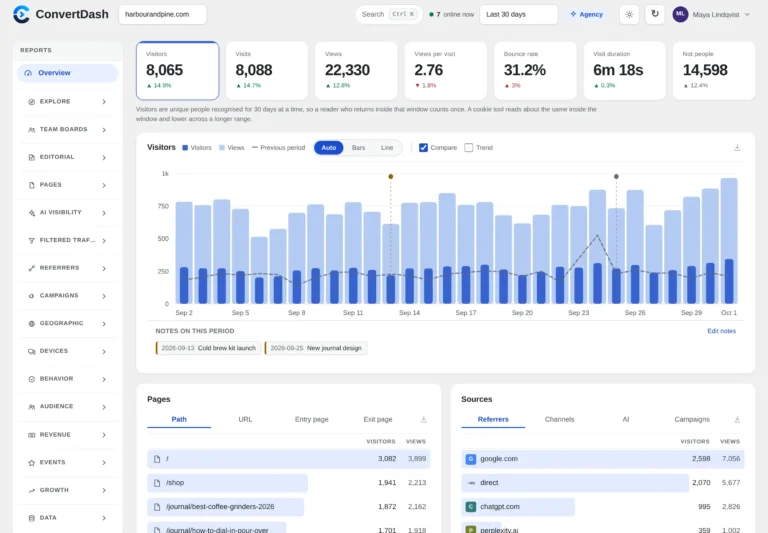The image size is (768, 533).
Task: Enable the Trend checkbox
Action: (x=469, y=147)
